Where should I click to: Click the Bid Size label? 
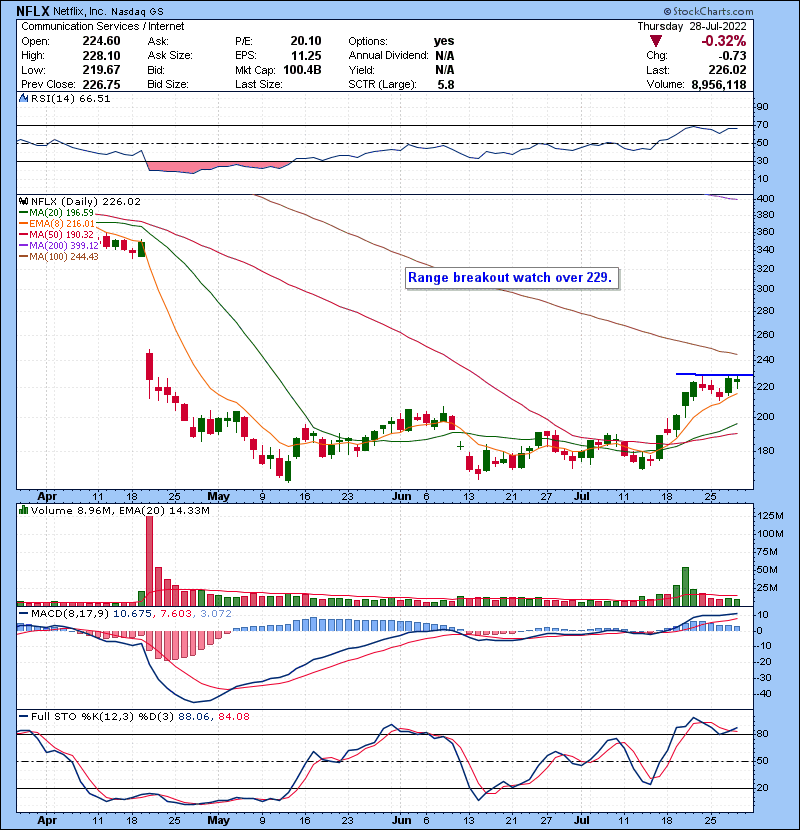point(168,85)
